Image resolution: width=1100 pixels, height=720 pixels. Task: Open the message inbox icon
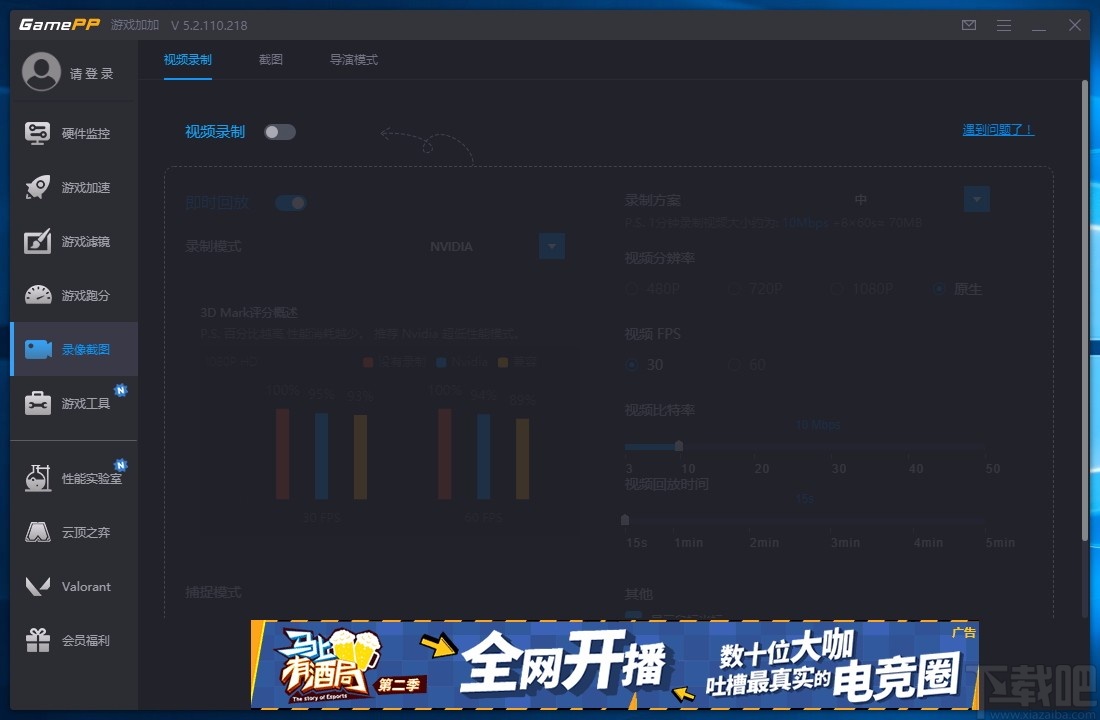968,25
